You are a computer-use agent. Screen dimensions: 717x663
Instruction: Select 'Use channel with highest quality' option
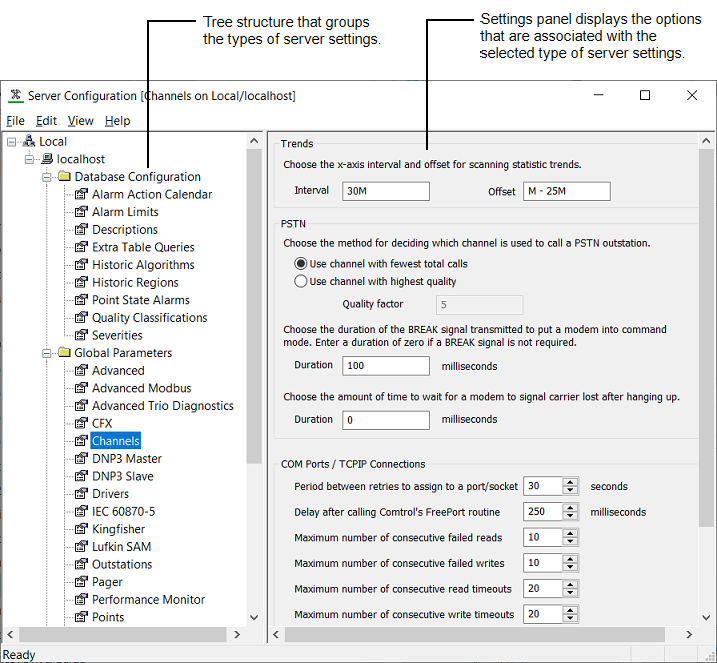point(301,282)
